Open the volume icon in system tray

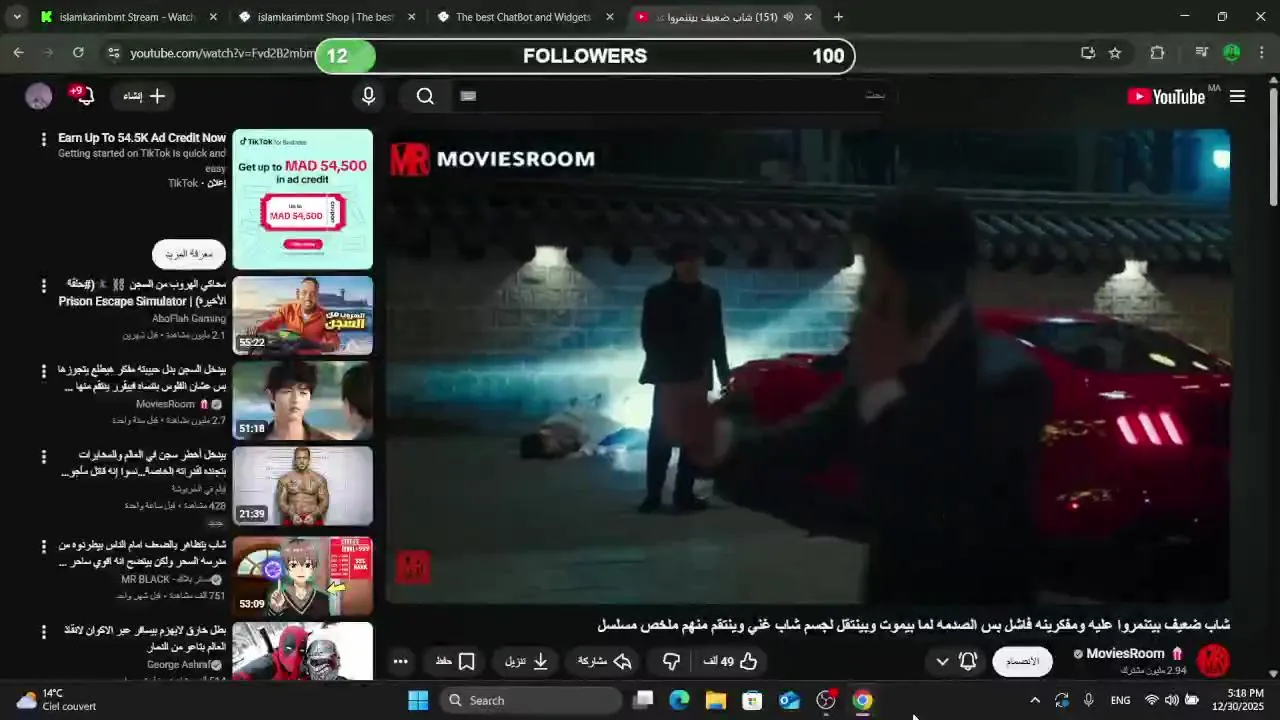[x=1171, y=700]
